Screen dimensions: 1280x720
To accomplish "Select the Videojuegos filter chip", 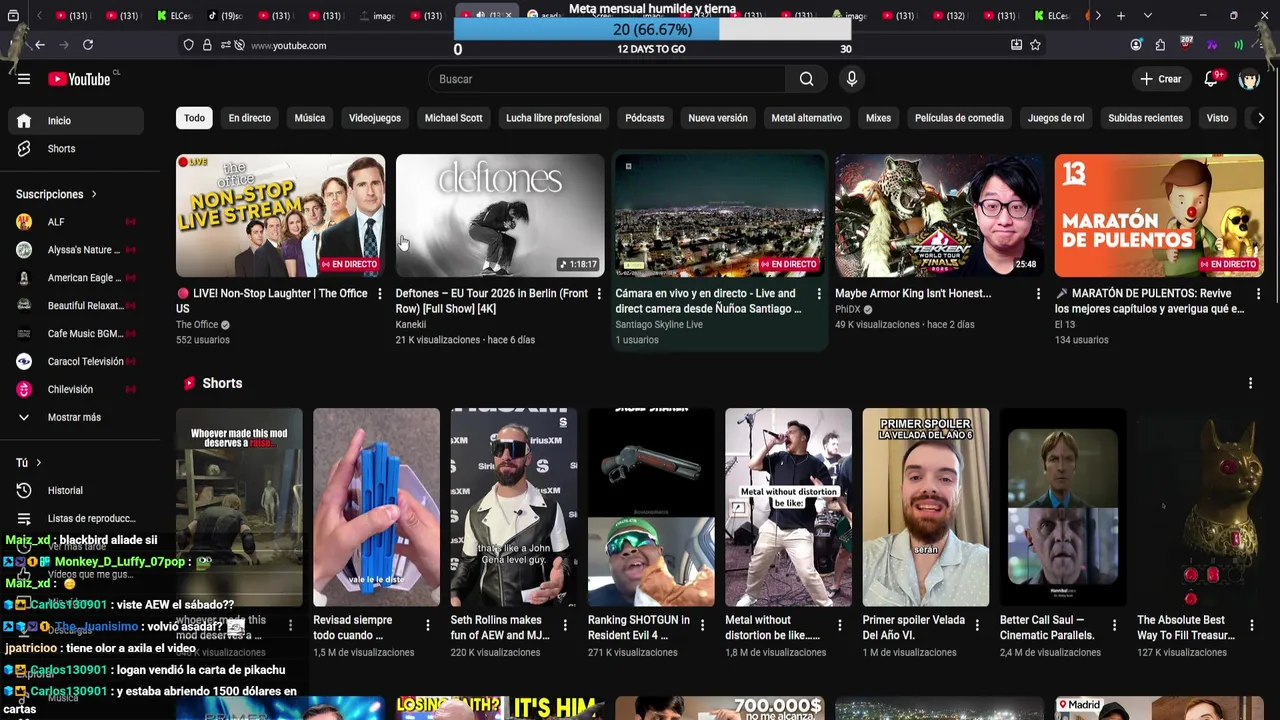I will click(374, 118).
